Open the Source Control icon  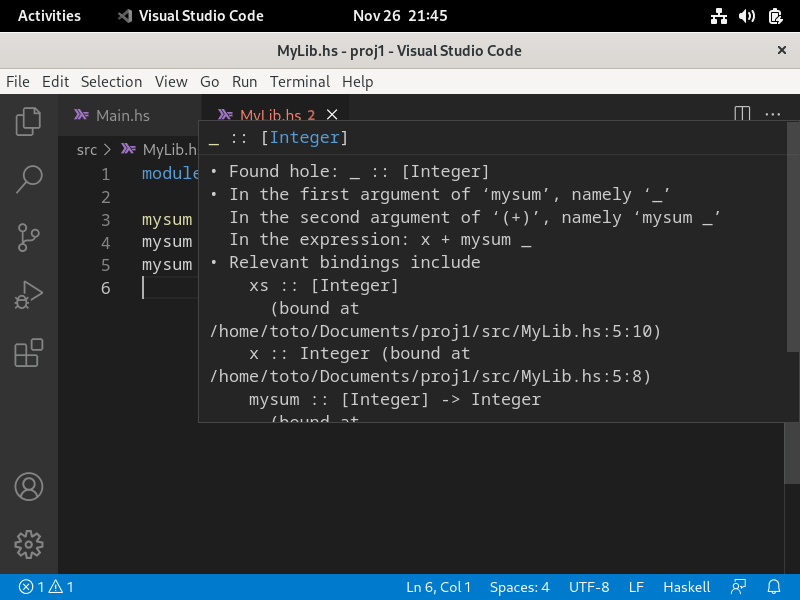coord(28,237)
